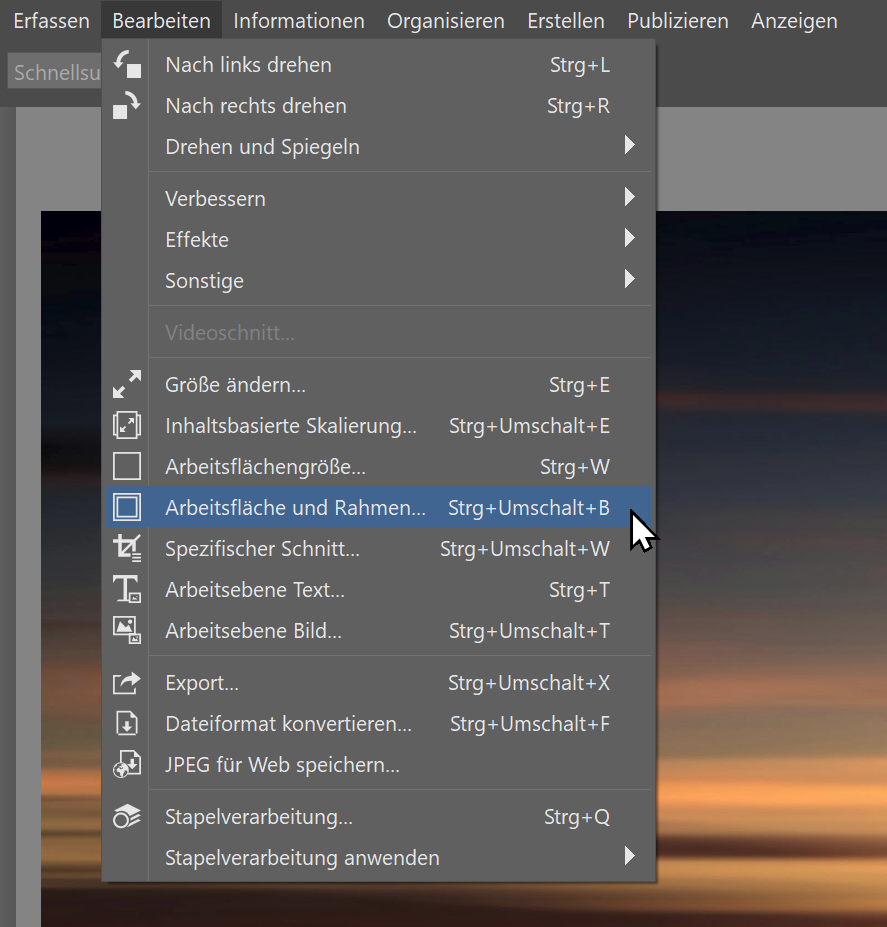
Task: Click the Arbeitsebene Bild icon
Action: (127, 630)
